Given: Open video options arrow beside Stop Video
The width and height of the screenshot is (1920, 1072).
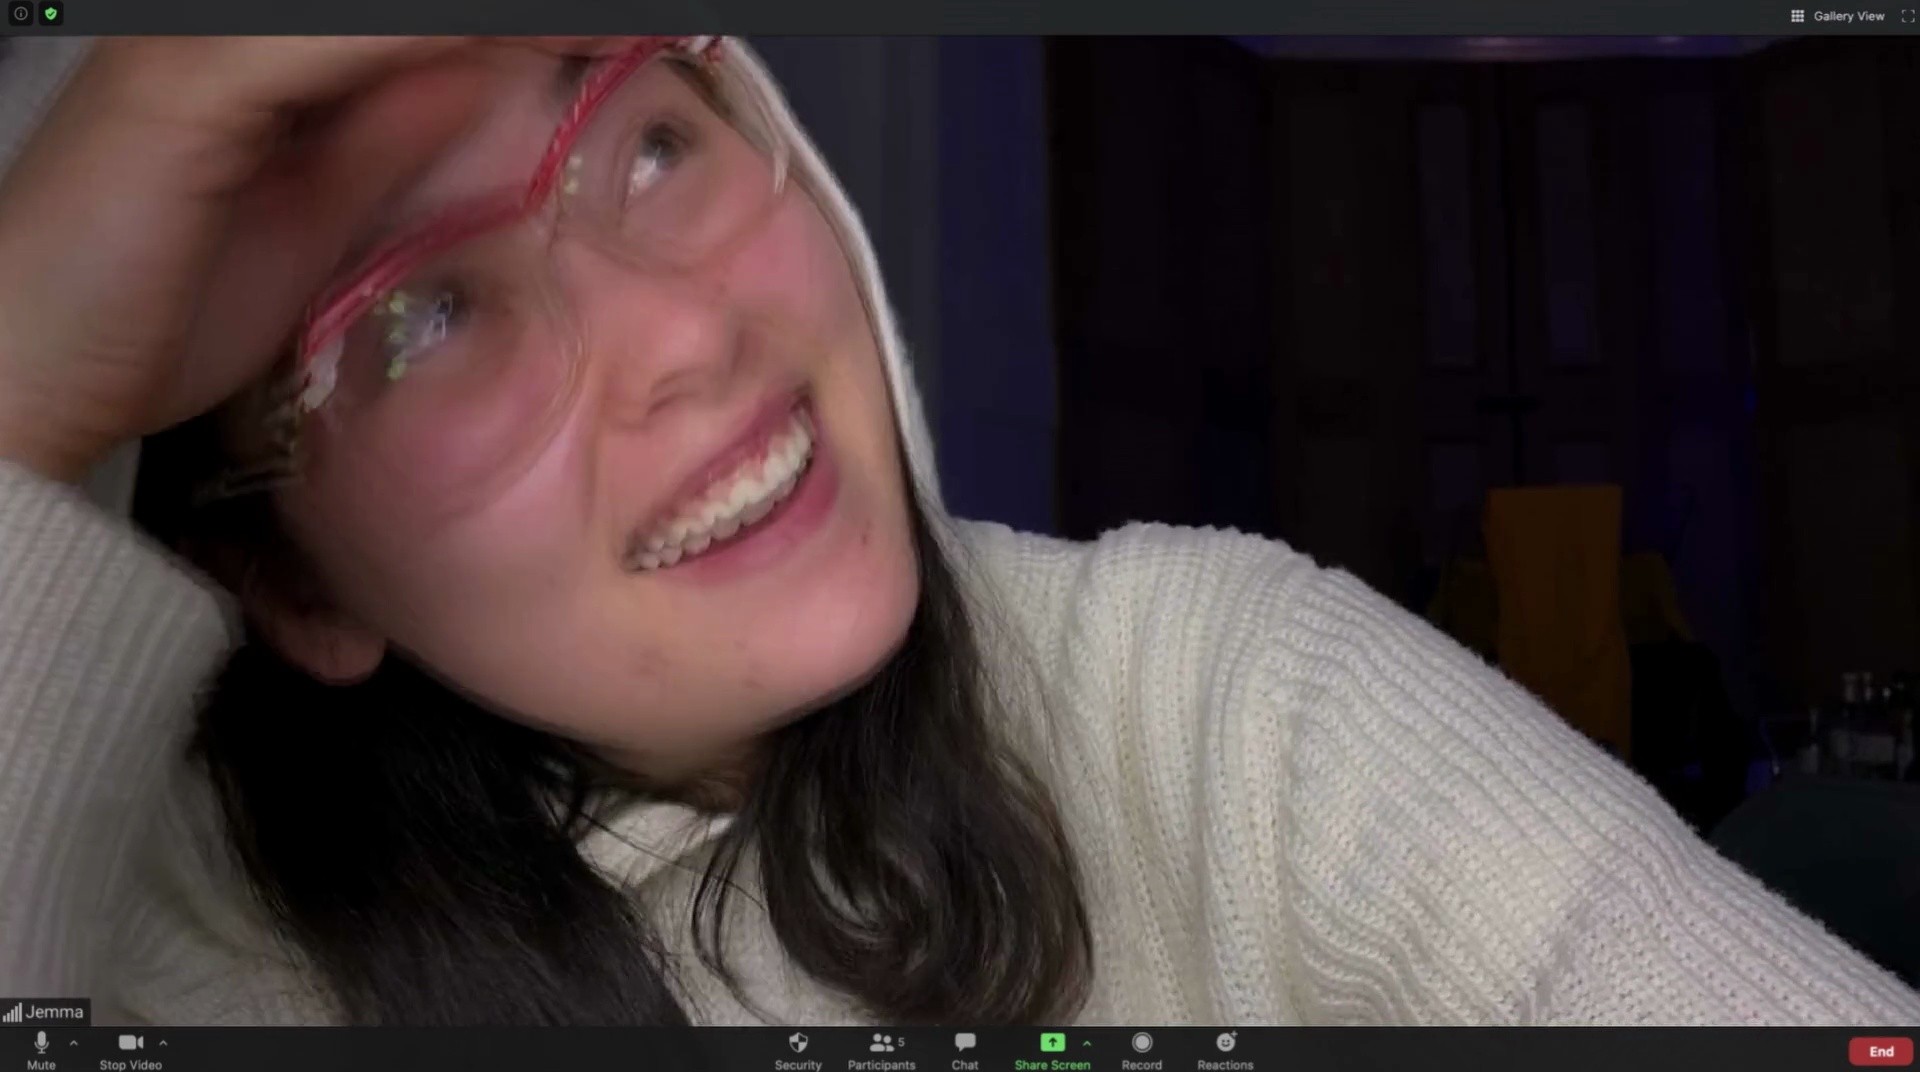Looking at the screenshot, I should pos(163,1043).
